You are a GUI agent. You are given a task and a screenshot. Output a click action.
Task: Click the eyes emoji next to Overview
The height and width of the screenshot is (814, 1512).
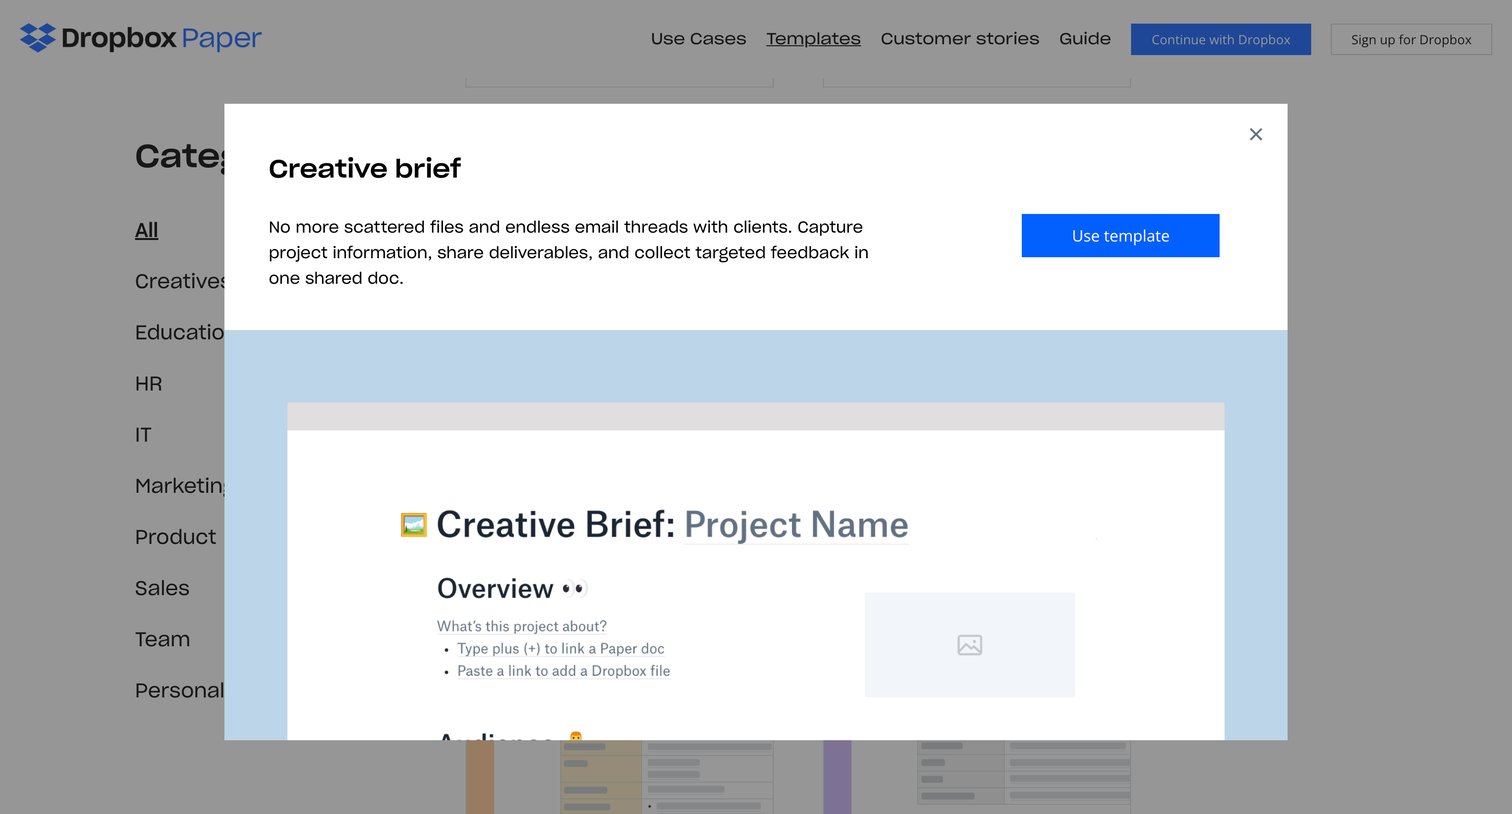coord(574,589)
